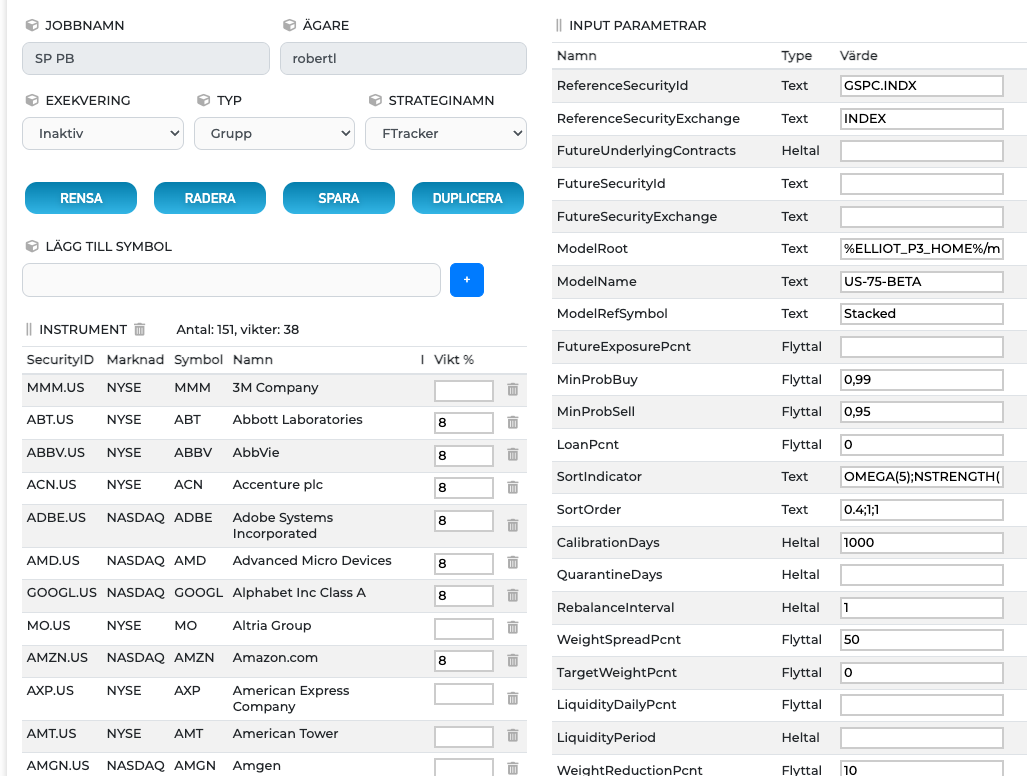1035x776 pixels.
Task: Click the RebalanceInterval parameter name
Action: click(615, 607)
